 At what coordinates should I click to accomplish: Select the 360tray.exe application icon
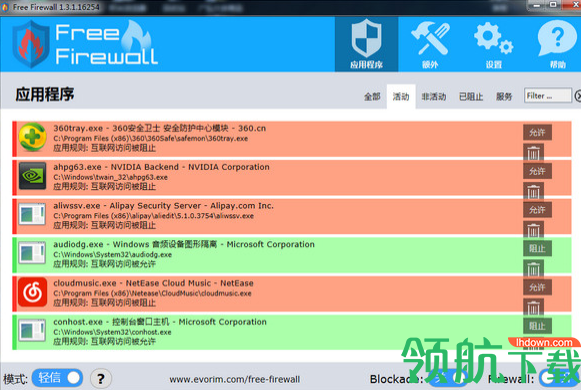[33, 137]
